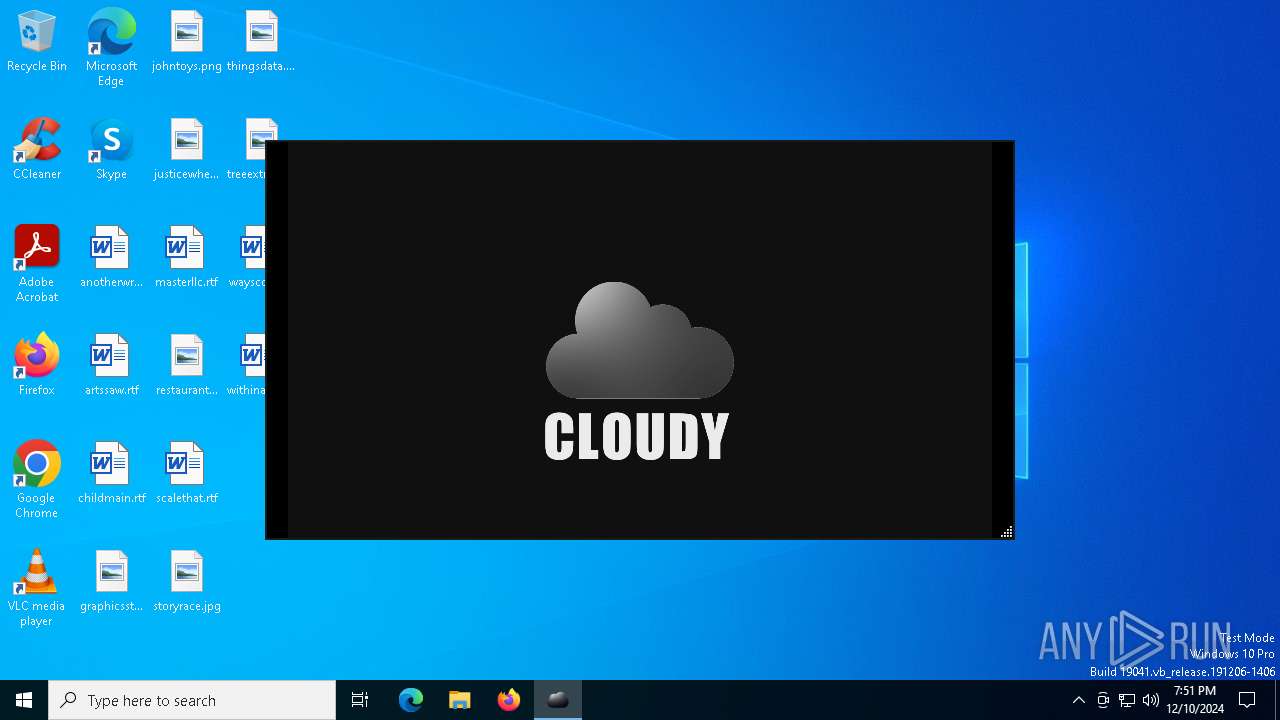The image size is (1280, 720).
Task: Open Firefox from the taskbar
Action: tap(509, 700)
